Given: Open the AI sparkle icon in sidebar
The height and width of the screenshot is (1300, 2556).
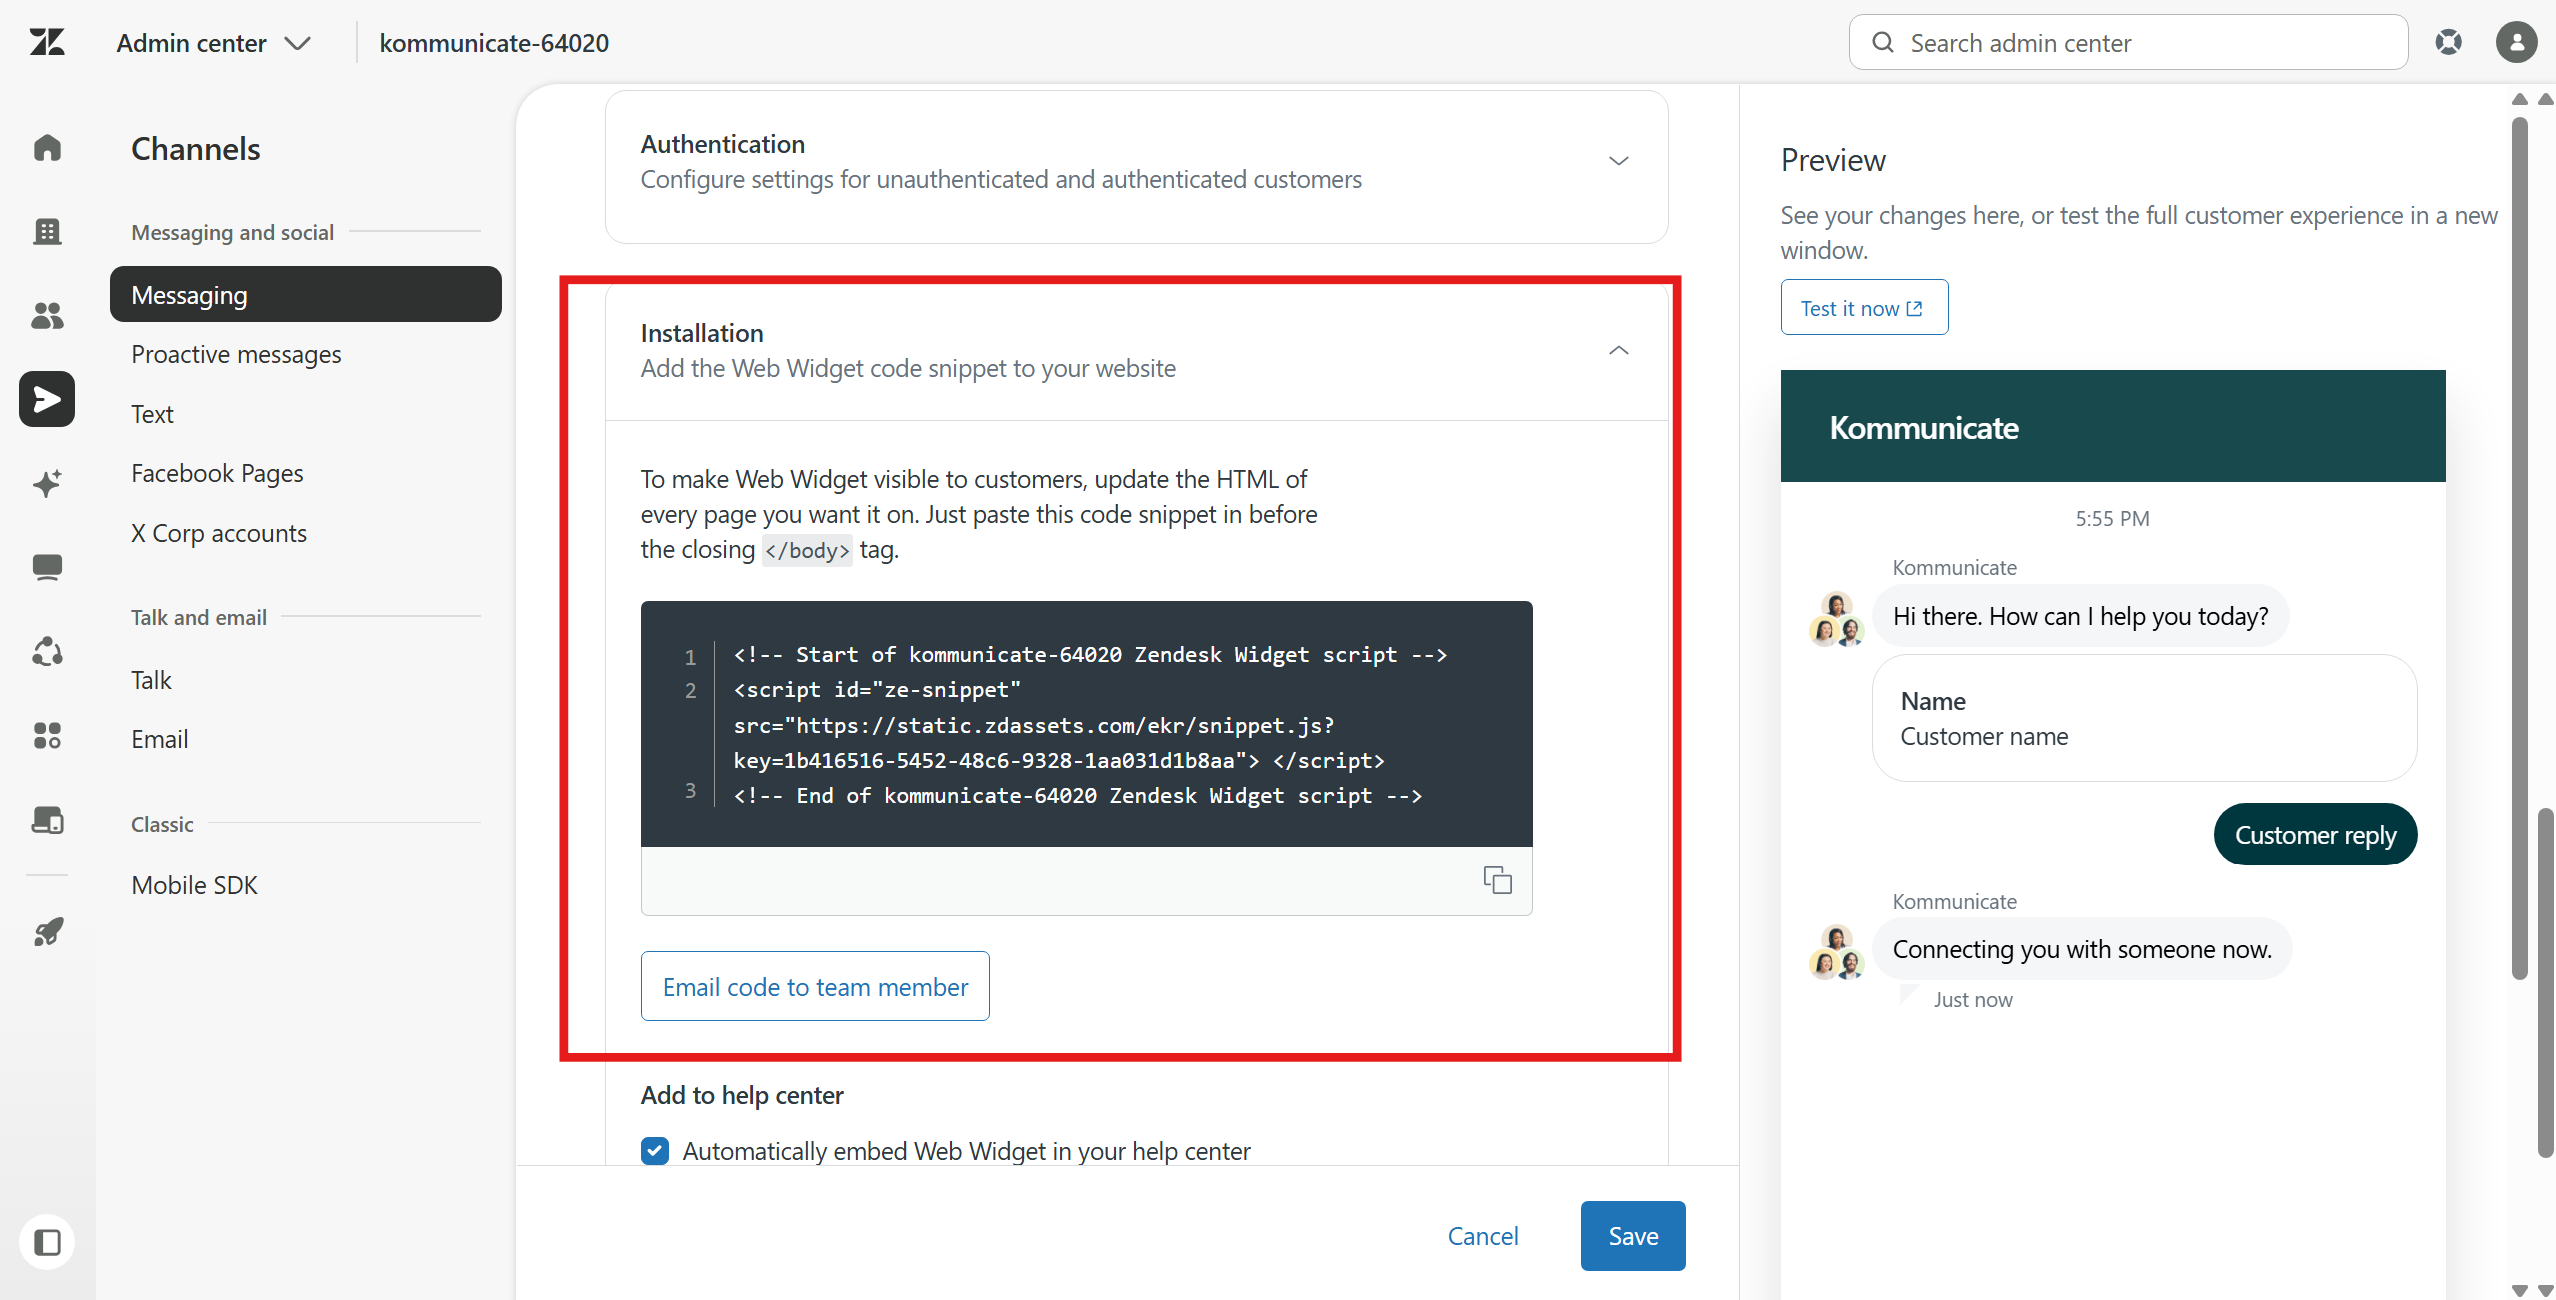Looking at the screenshot, I should [47, 483].
